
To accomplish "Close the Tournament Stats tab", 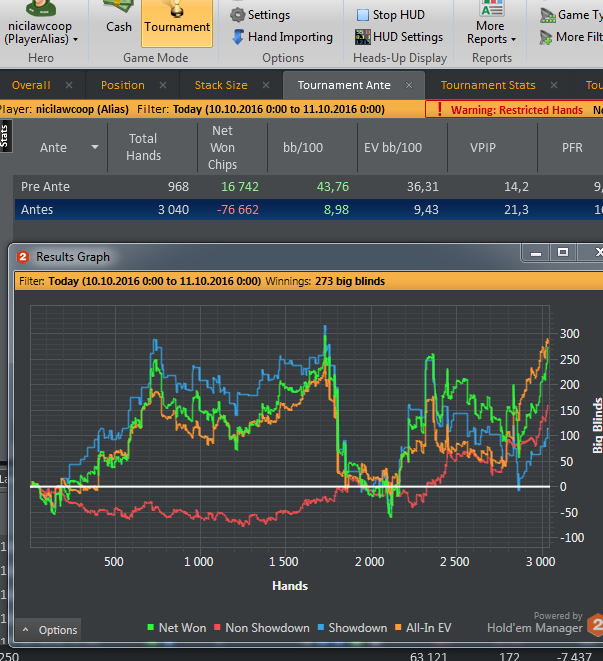I will [554, 85].
